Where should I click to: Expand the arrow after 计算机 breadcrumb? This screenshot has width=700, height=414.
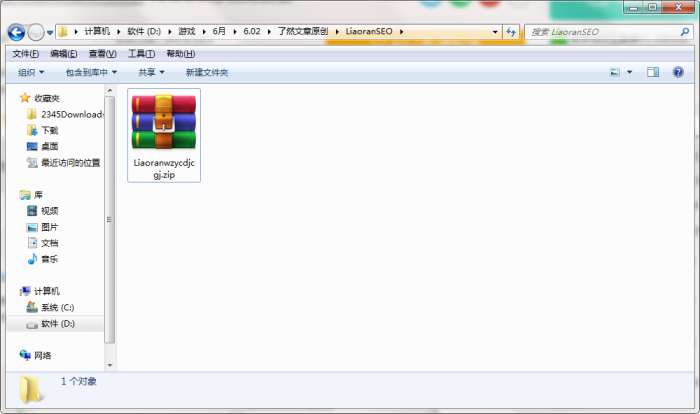pyautogui.click(x=119, y=32)
